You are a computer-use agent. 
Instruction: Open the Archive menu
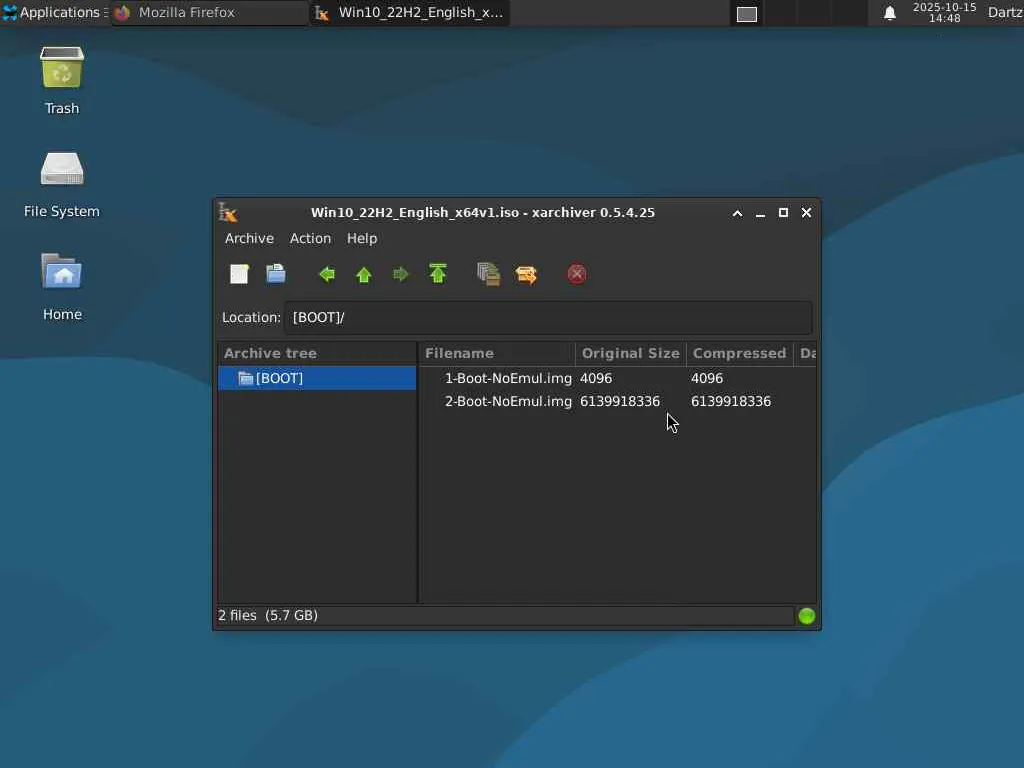(249, 239)
